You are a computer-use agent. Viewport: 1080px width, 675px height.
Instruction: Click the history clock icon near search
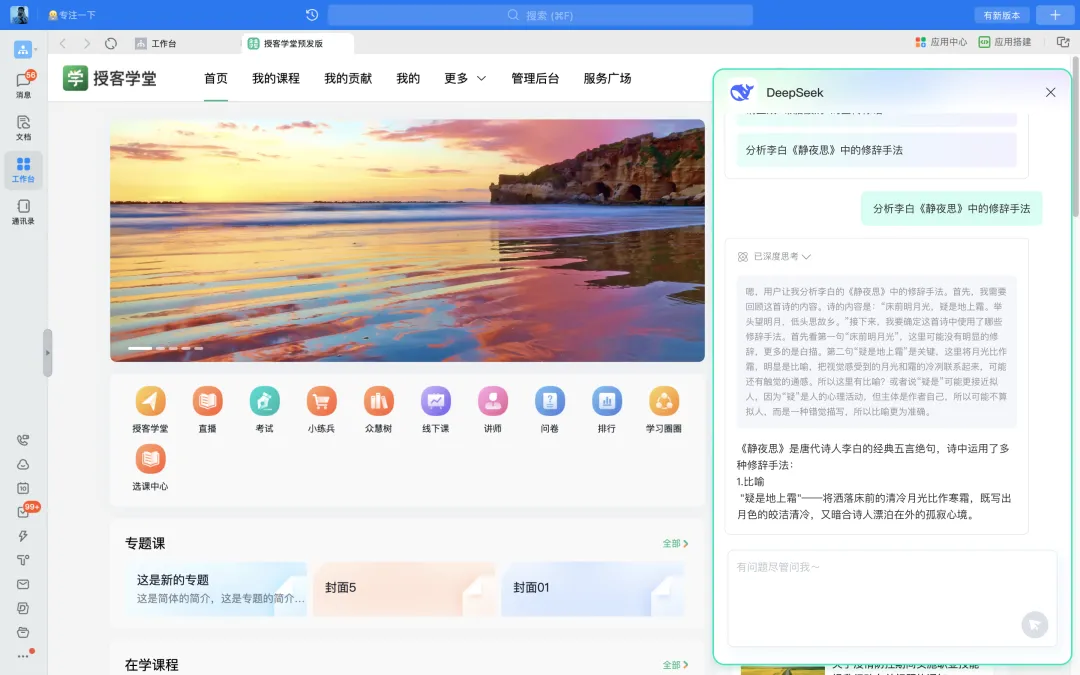(312, 15)
